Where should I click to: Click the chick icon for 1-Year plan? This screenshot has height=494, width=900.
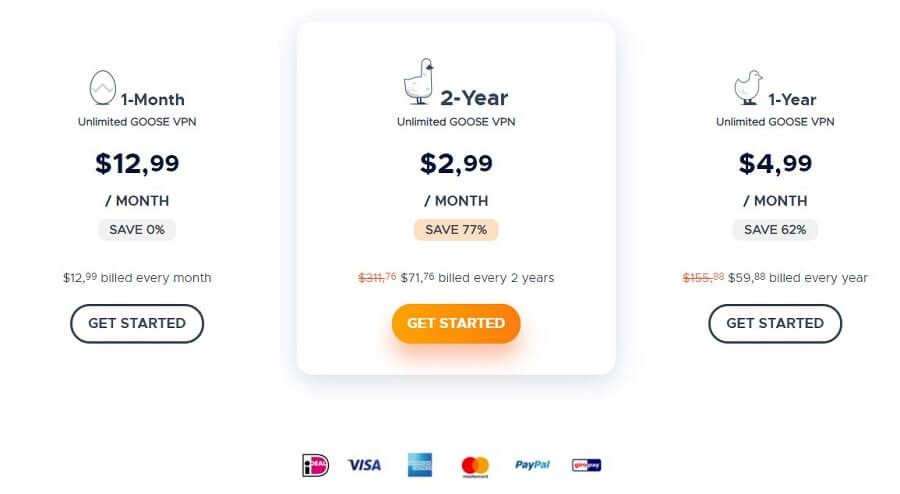click(748, 87)
